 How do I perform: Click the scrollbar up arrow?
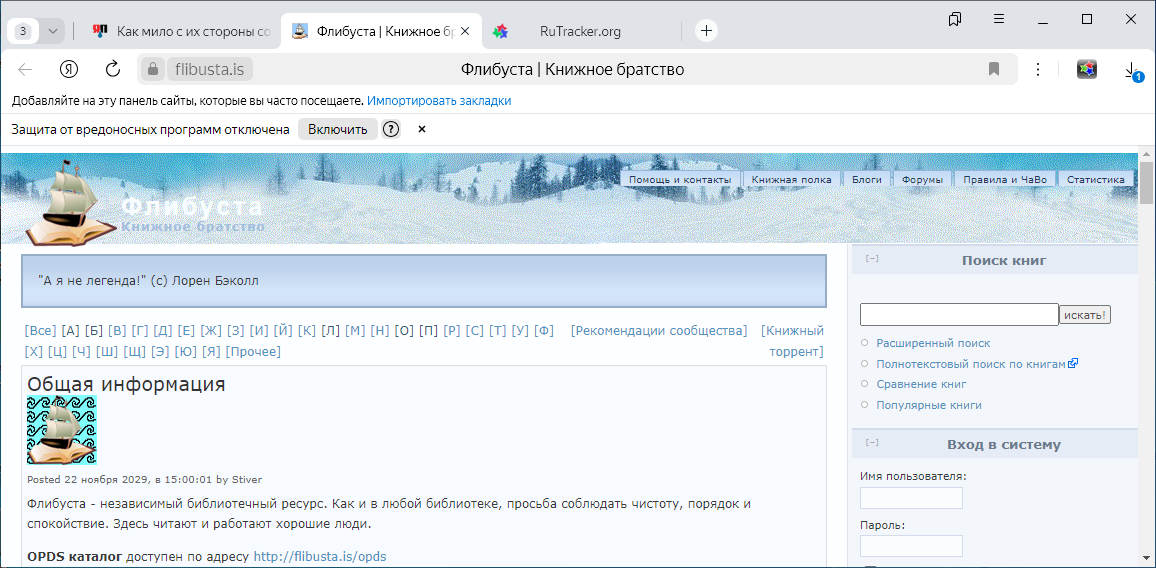coord(1146,154)
